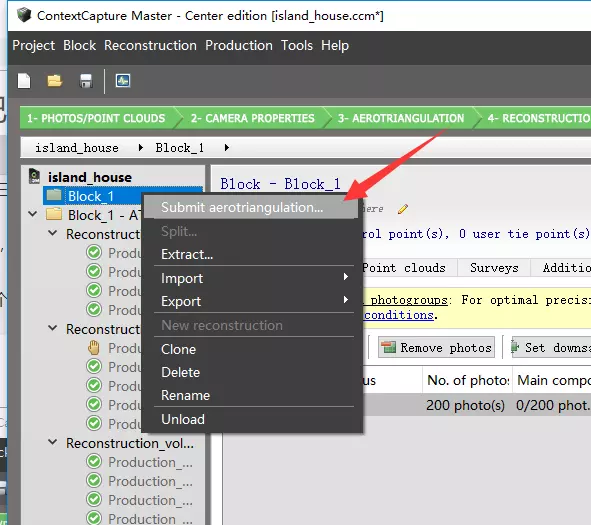Click breadcrumb arrow after Block_1
The width and height of the screenshot is (591, 525).
(x=227, y=147)
